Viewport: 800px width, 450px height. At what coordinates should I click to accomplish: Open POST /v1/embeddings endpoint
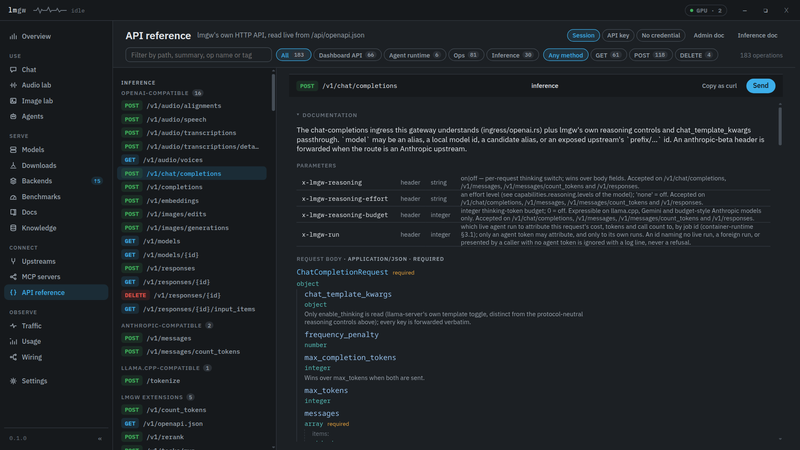click(x=192, y=201)
